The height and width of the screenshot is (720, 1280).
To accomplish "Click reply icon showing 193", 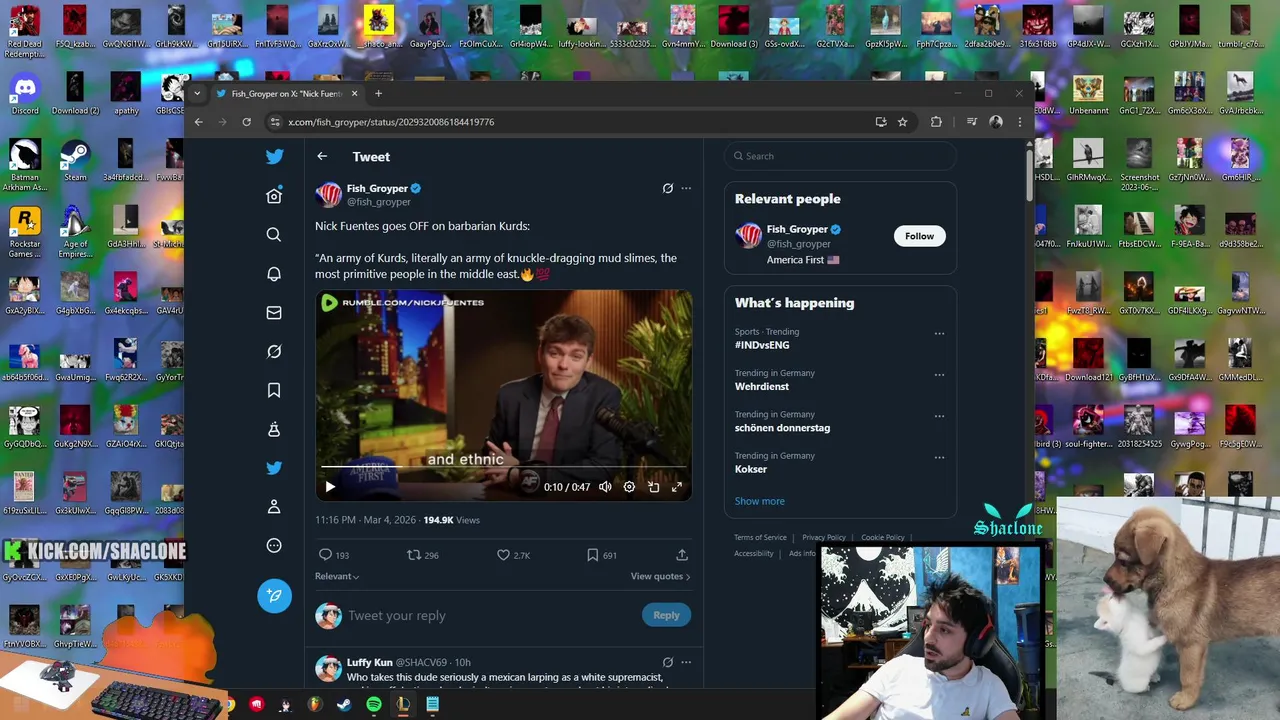I will 325,554.
